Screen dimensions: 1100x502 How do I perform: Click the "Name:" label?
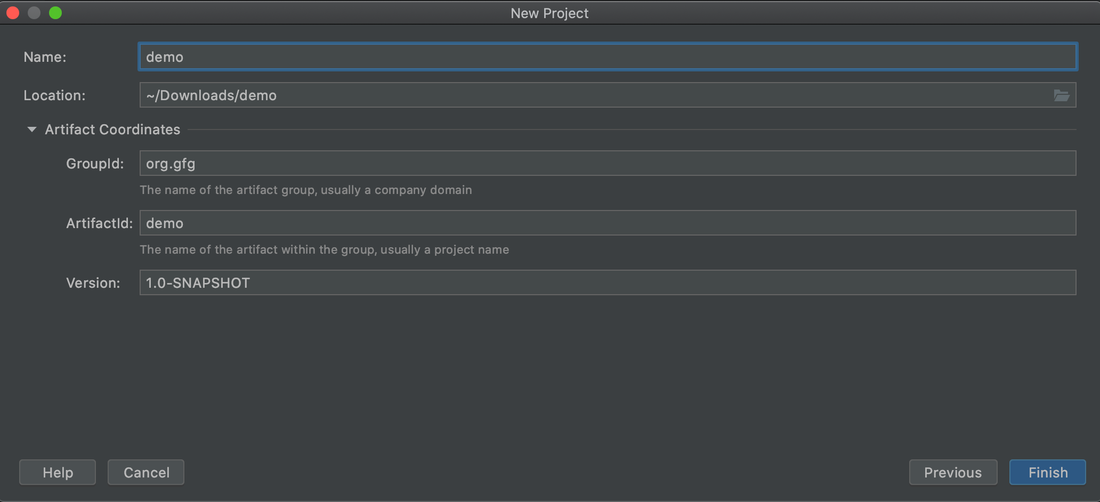(45, 57)
